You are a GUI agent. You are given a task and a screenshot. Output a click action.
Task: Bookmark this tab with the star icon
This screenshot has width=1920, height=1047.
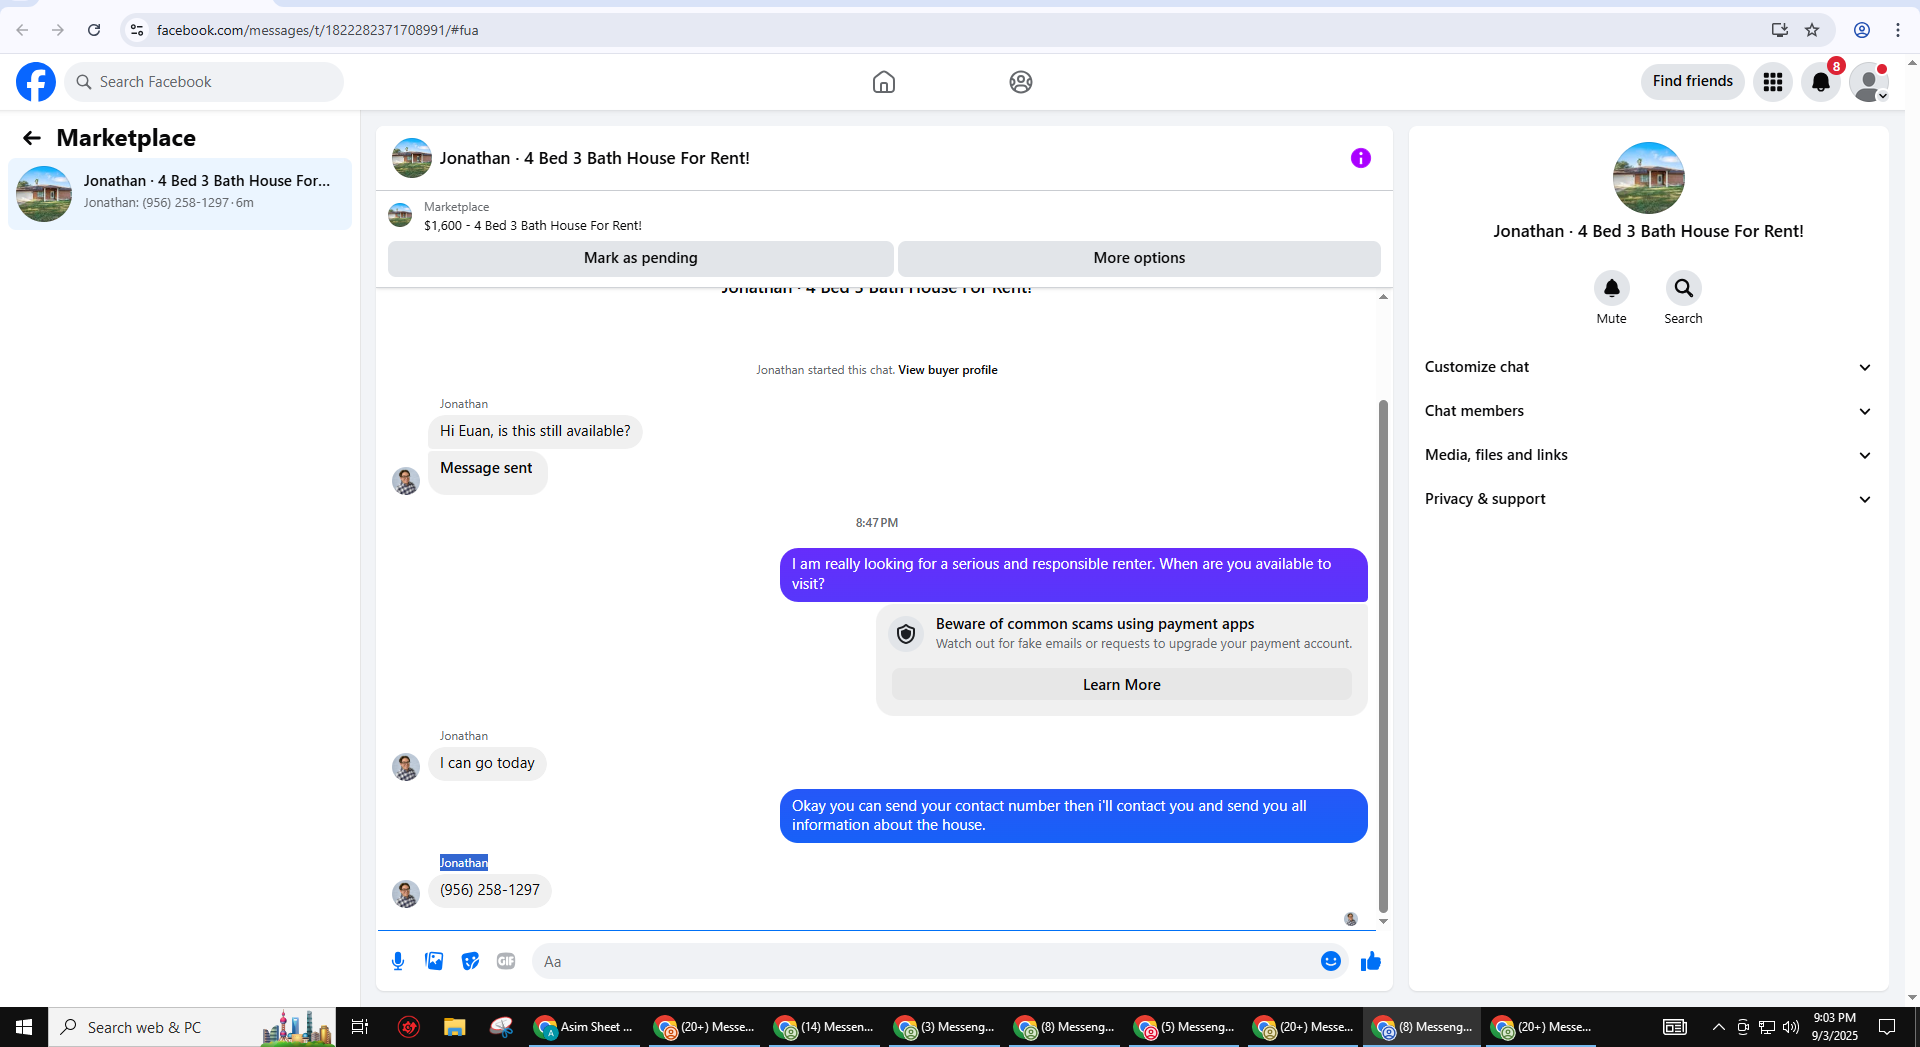point(1812,30)
